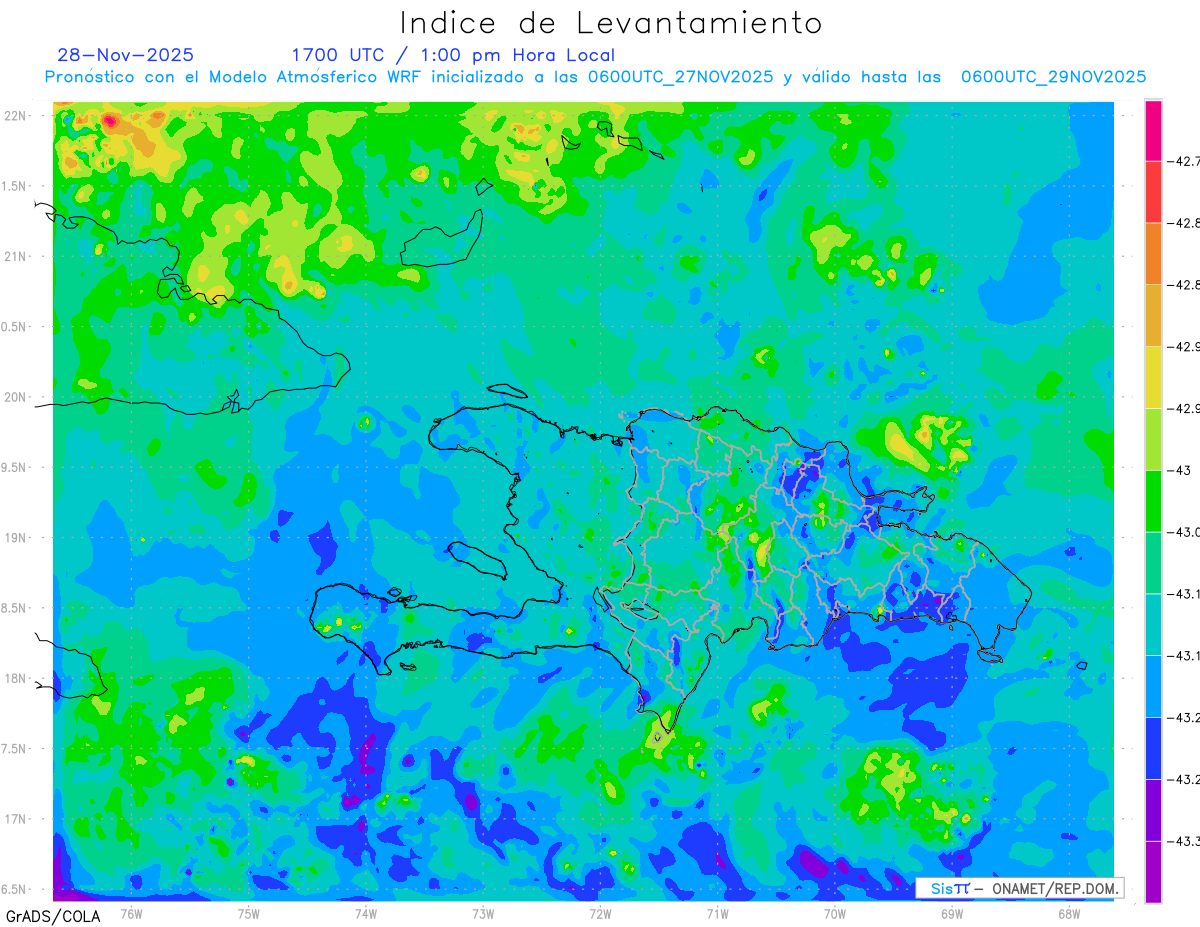Viewport: 1200px width, 927px height.
Task: Click the '-42.7' legend value
Action: click(x=1184, y=161)
